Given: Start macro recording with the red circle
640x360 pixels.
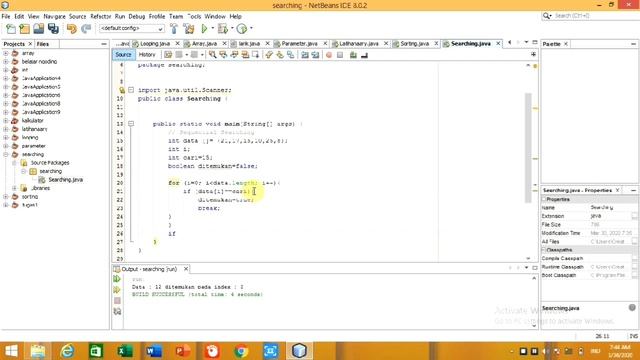Looking at the screenshot, I should [329, 55].
